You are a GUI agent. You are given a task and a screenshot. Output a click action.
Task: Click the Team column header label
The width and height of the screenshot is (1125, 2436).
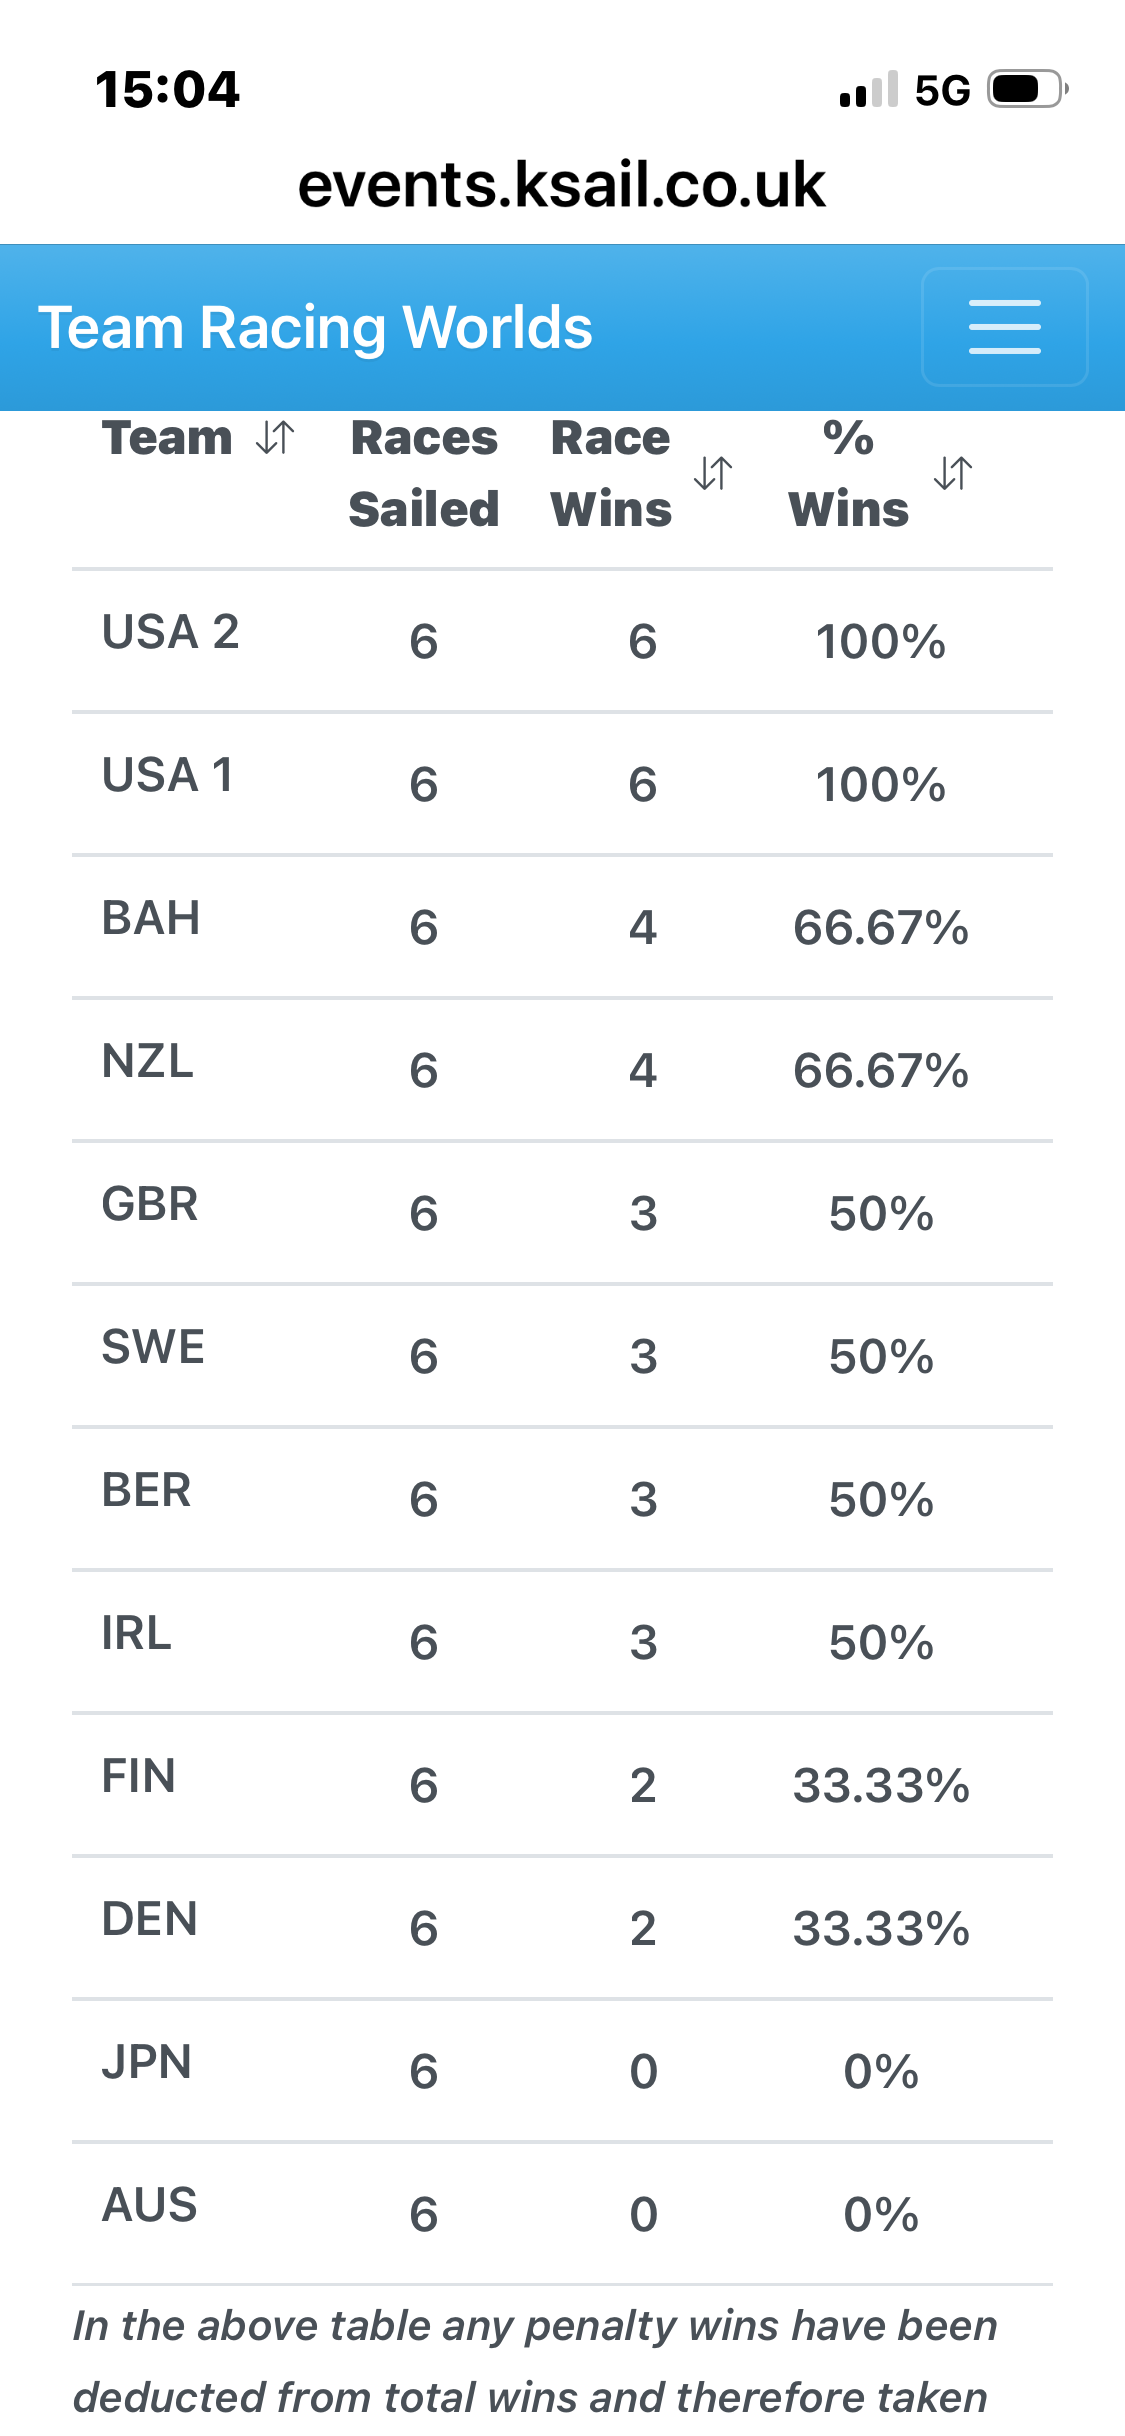(x=167, y=438)
